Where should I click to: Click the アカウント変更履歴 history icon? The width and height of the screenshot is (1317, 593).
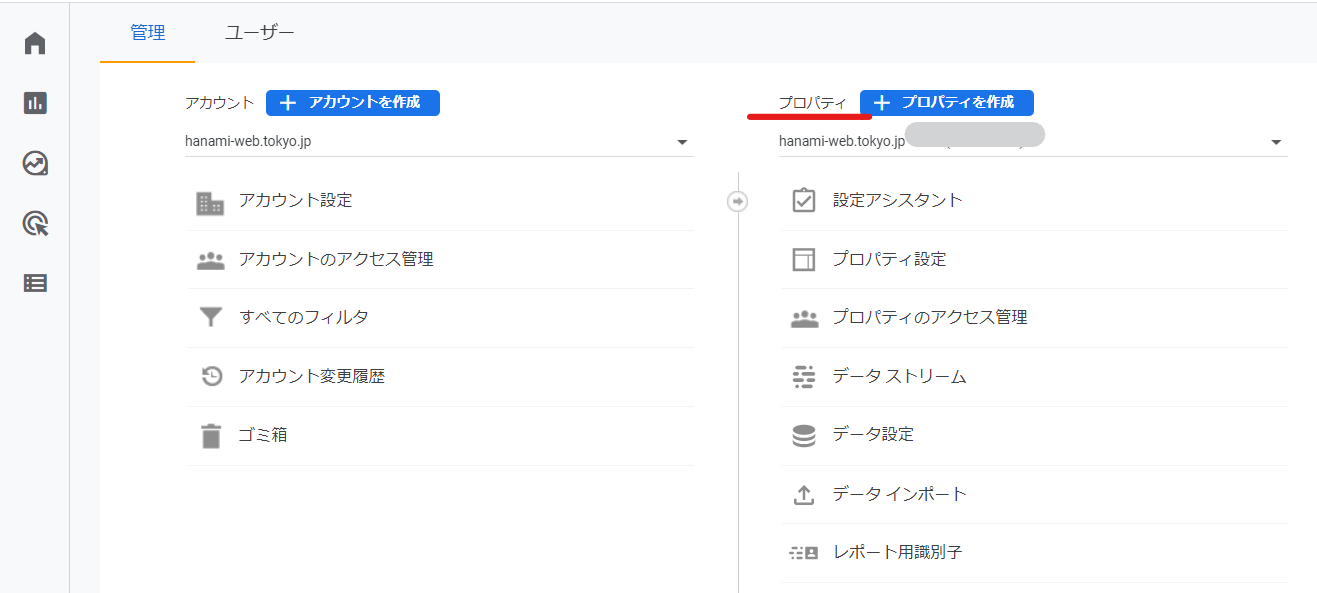[210, 376]
